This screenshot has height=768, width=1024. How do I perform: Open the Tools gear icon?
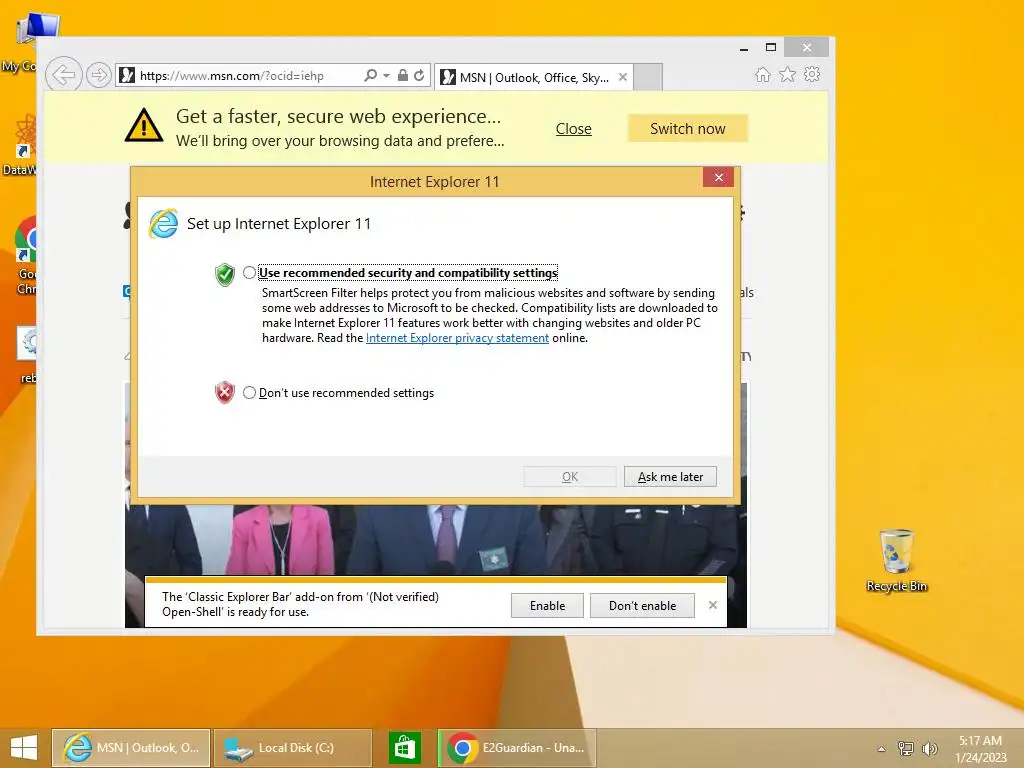point(812,74)
